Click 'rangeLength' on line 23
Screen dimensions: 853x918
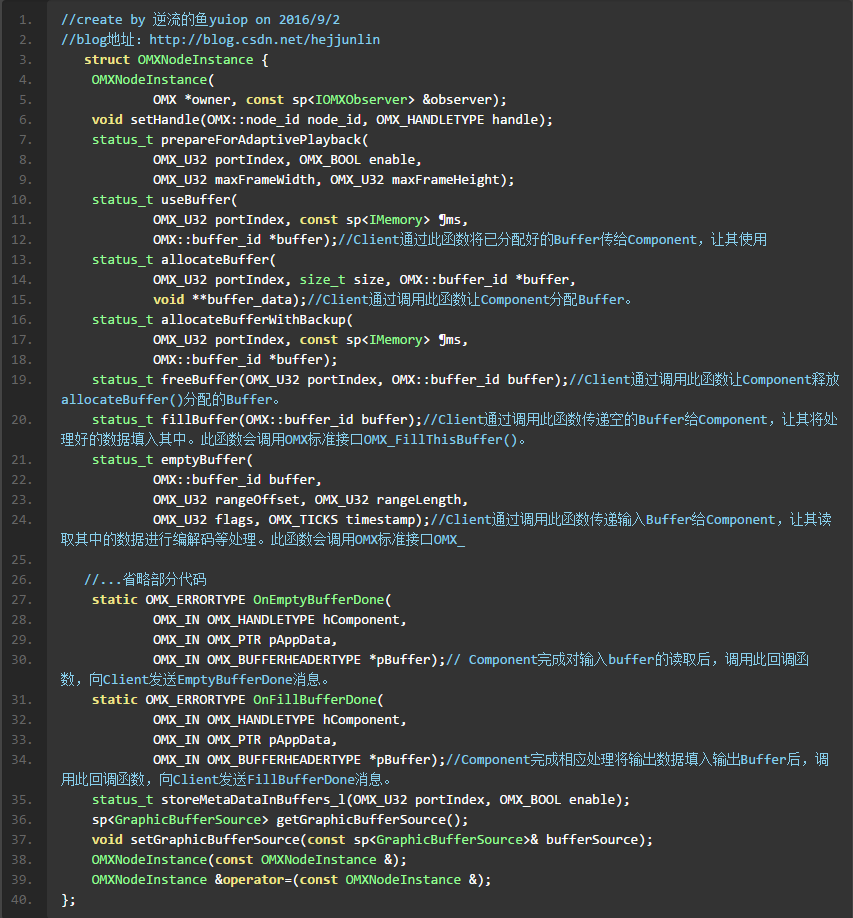[x=419, y=500]
